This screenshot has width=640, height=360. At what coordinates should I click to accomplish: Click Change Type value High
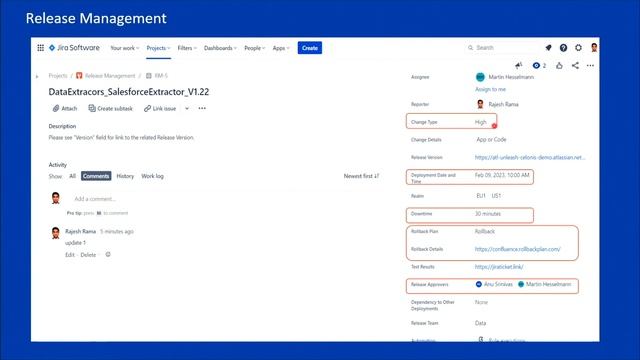click(480, 122)
